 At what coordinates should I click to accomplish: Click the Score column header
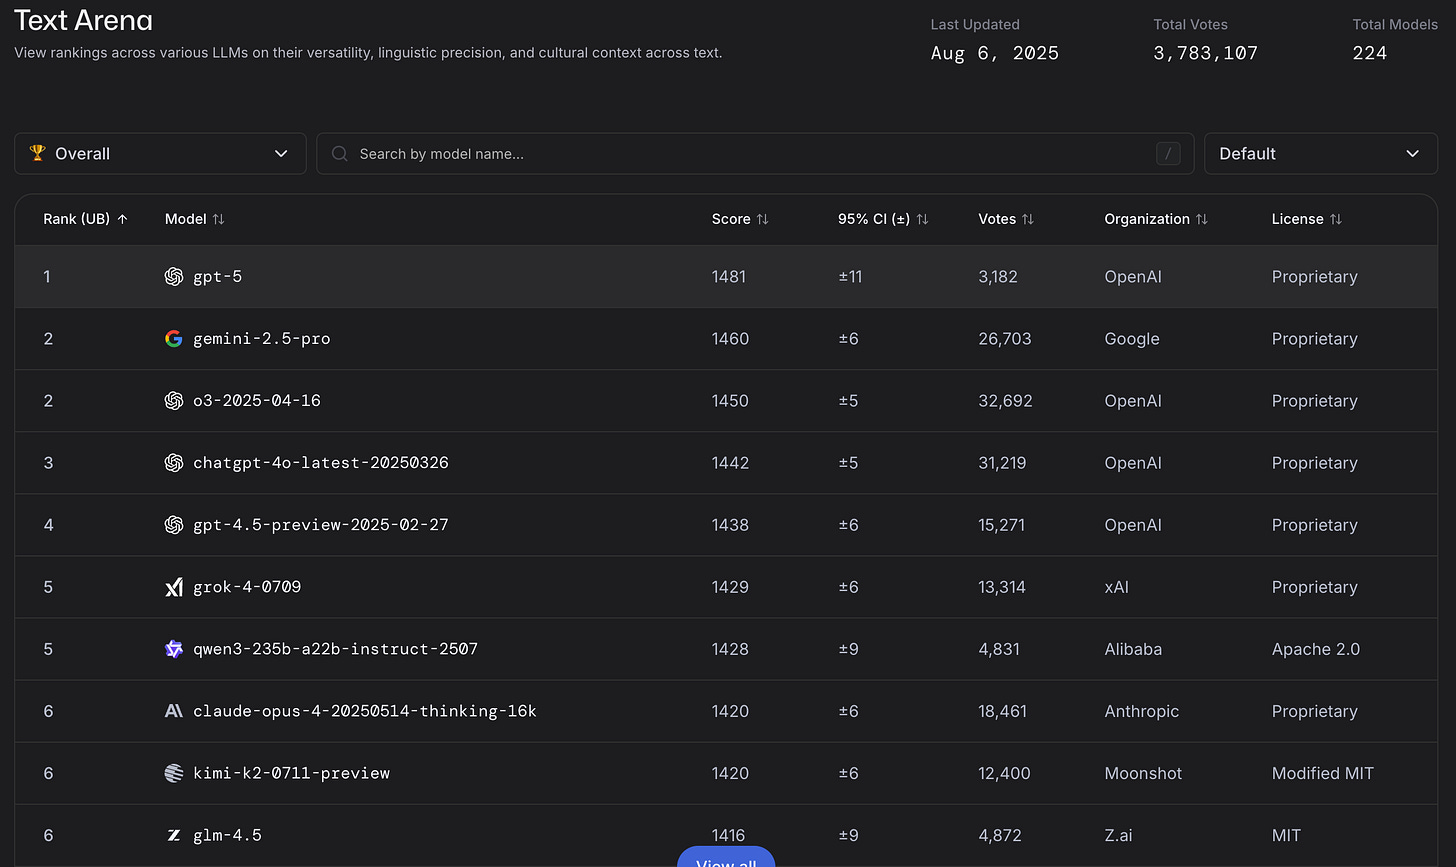pos(740,219)
